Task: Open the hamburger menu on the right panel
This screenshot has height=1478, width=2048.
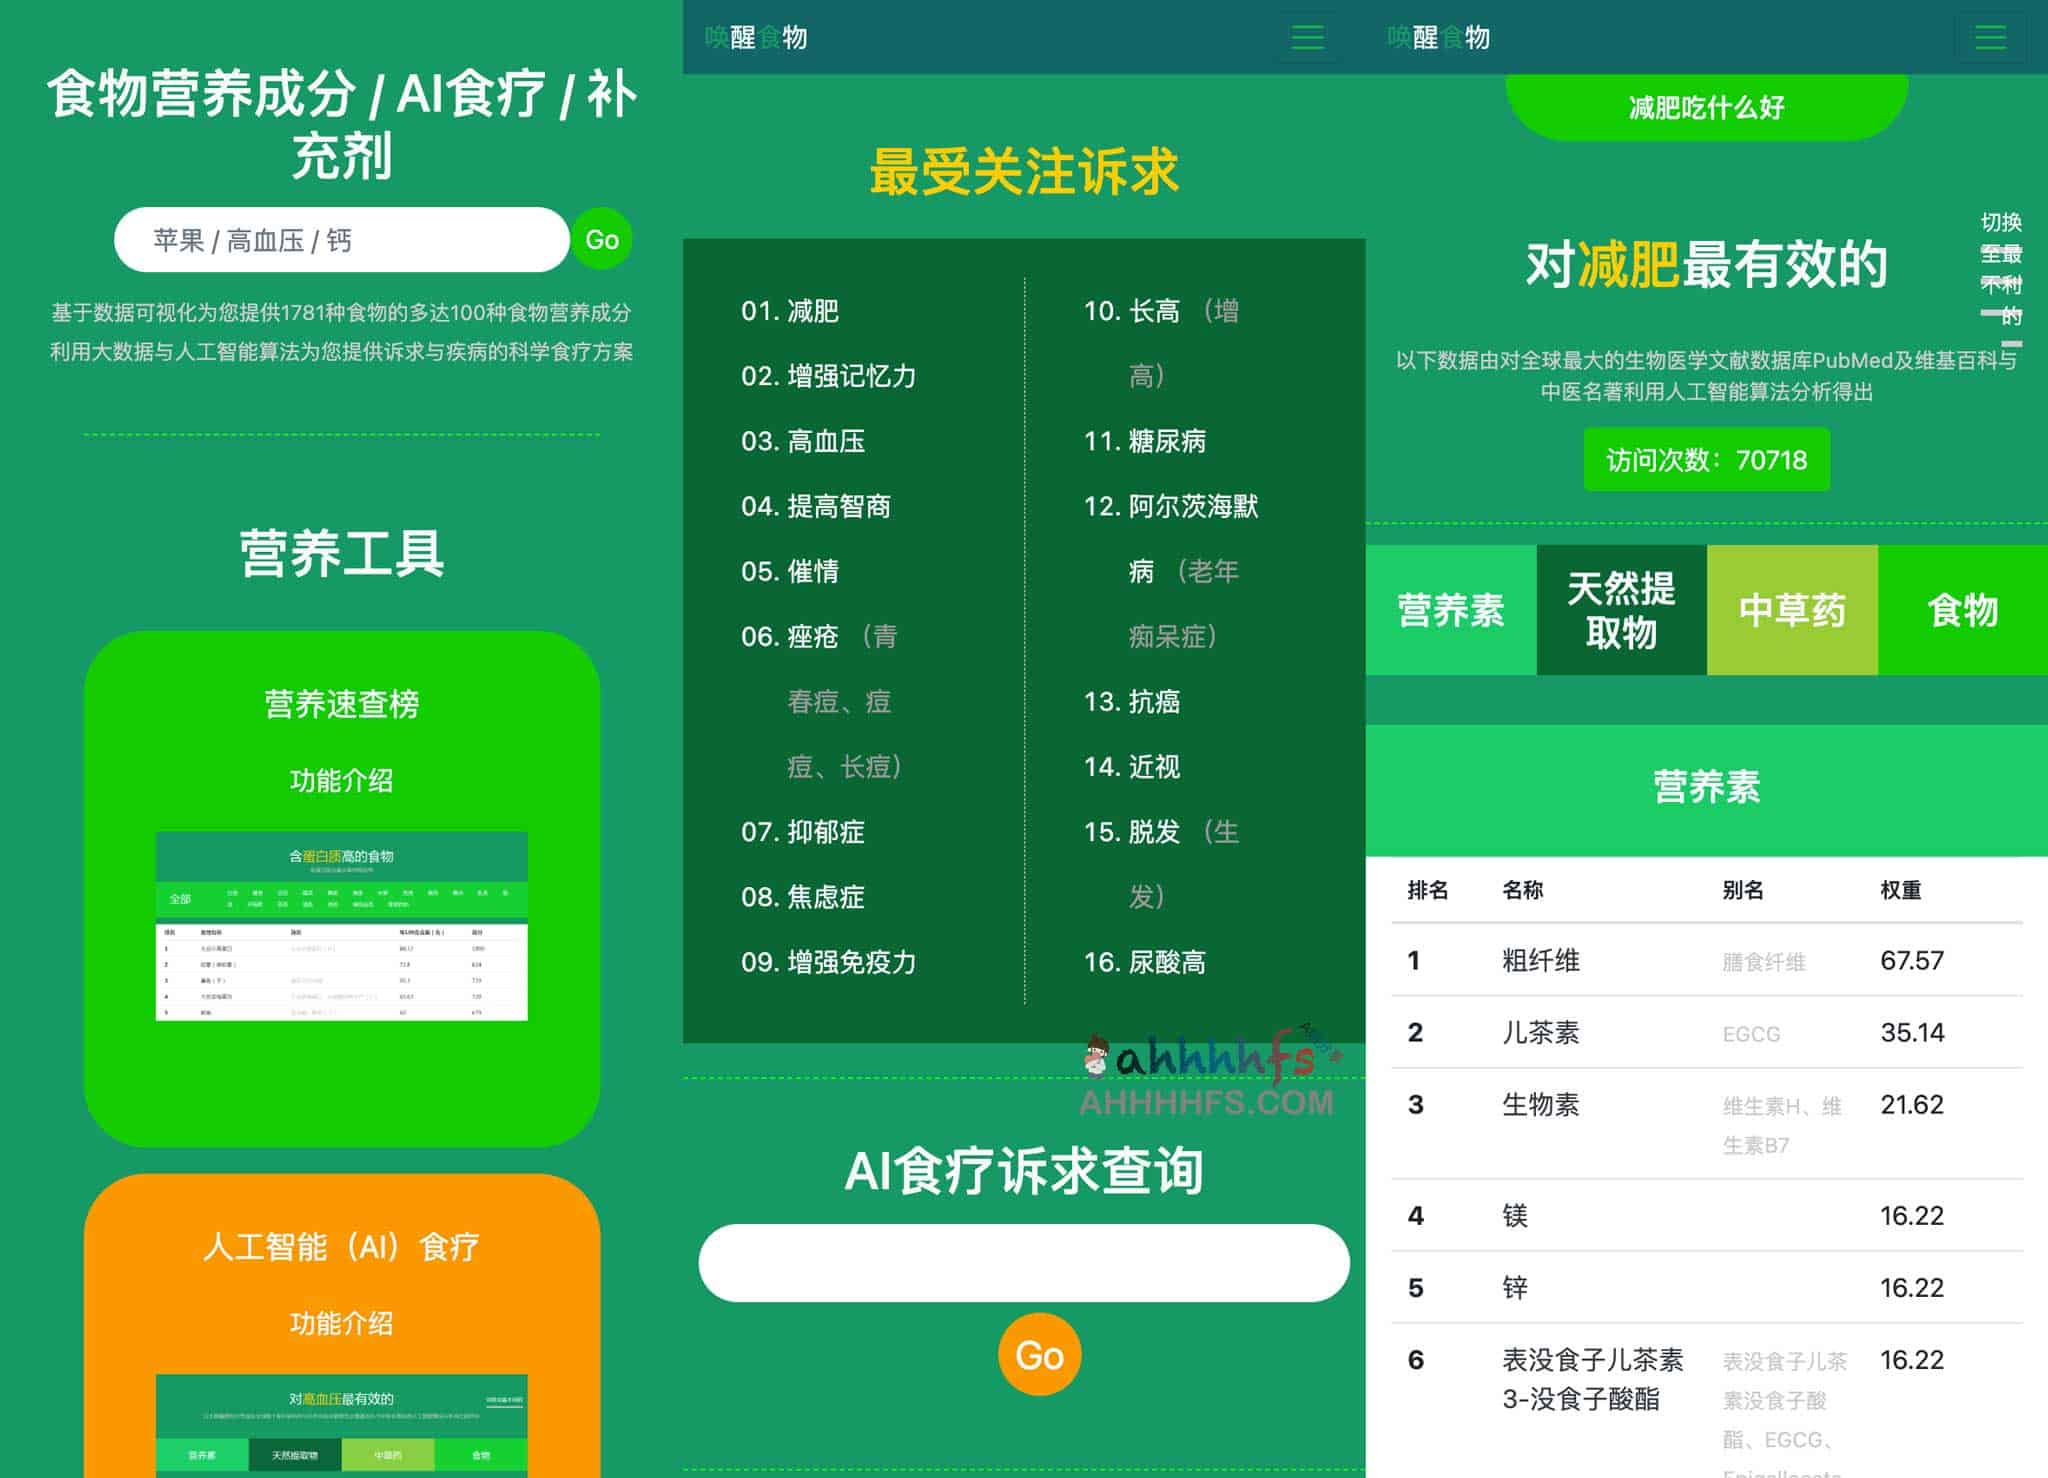Action: [1991, 37]
